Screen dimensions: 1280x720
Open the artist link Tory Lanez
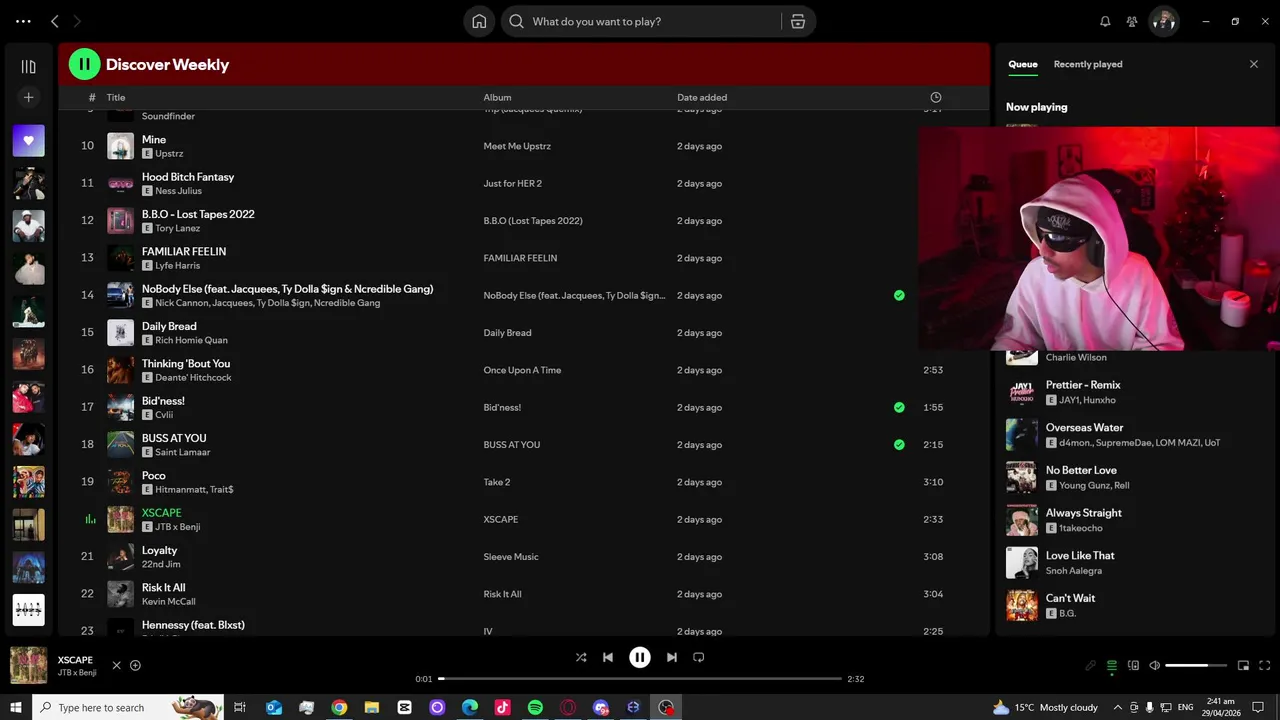pos(178,228)
